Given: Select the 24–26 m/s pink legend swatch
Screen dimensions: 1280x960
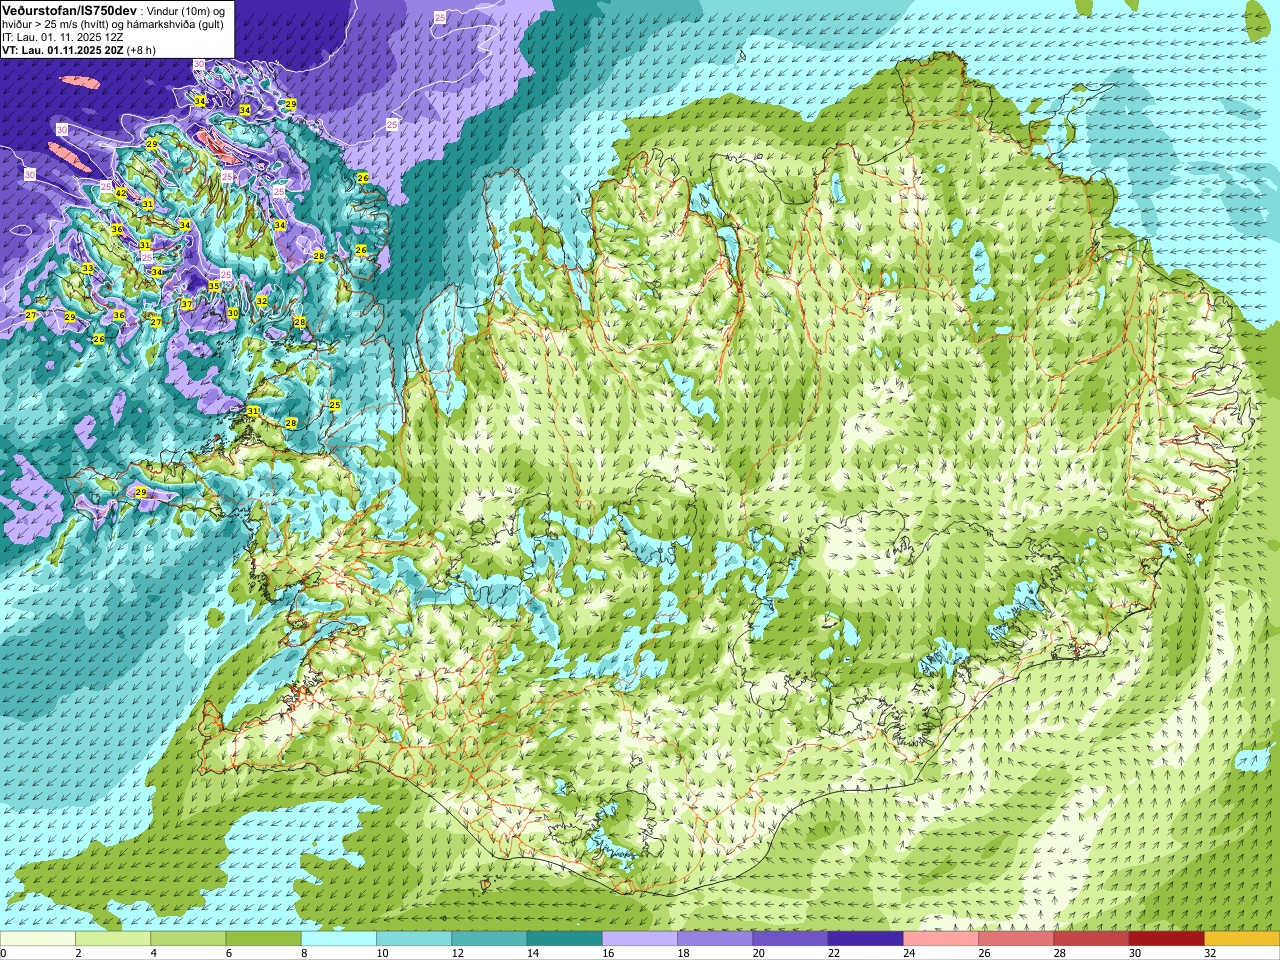Looking at the screenshot, I should (941, 939).
